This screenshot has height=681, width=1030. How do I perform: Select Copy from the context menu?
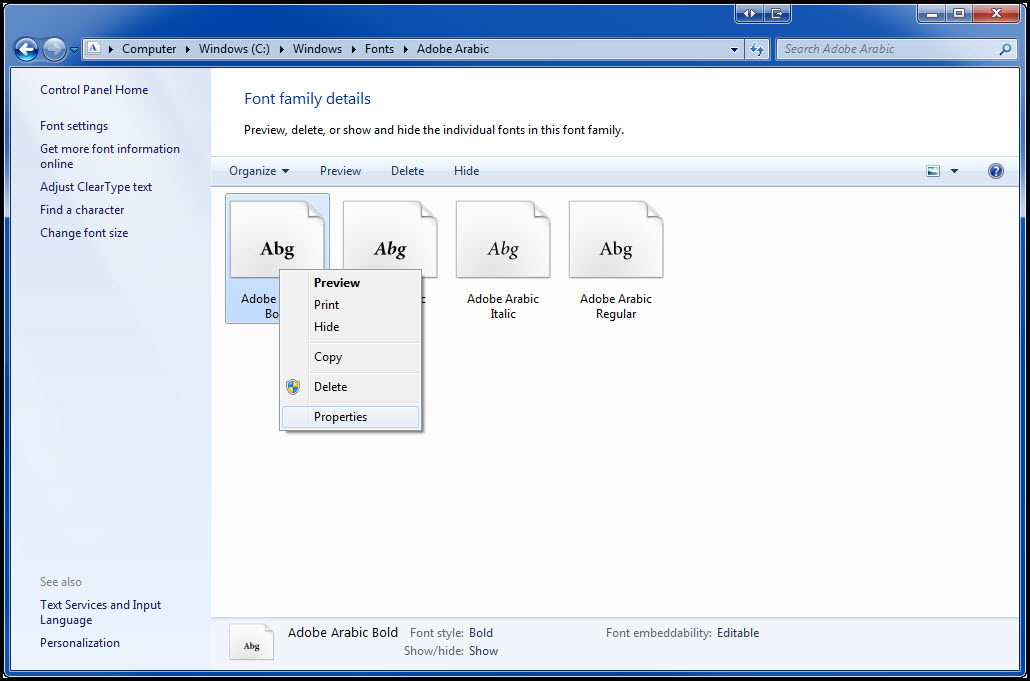328,357
